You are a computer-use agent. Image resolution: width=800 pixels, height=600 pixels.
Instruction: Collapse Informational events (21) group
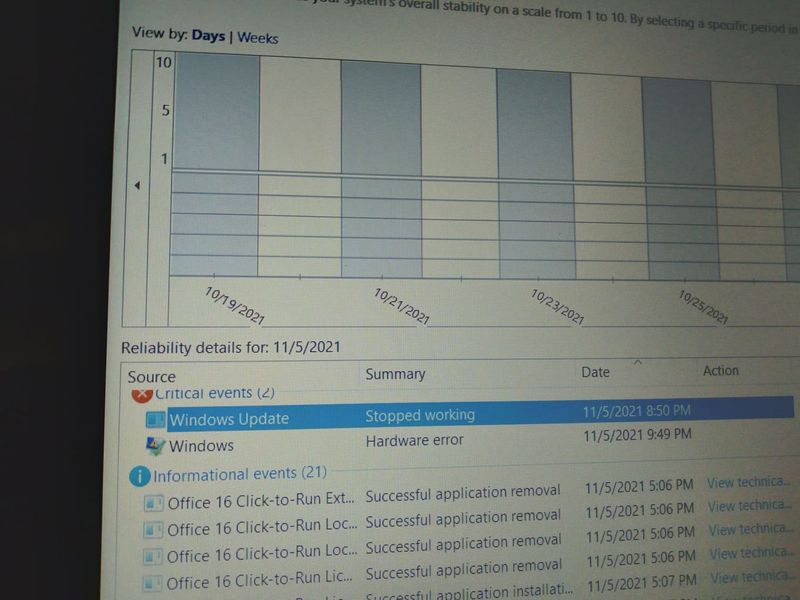click(x=240, y=474)
